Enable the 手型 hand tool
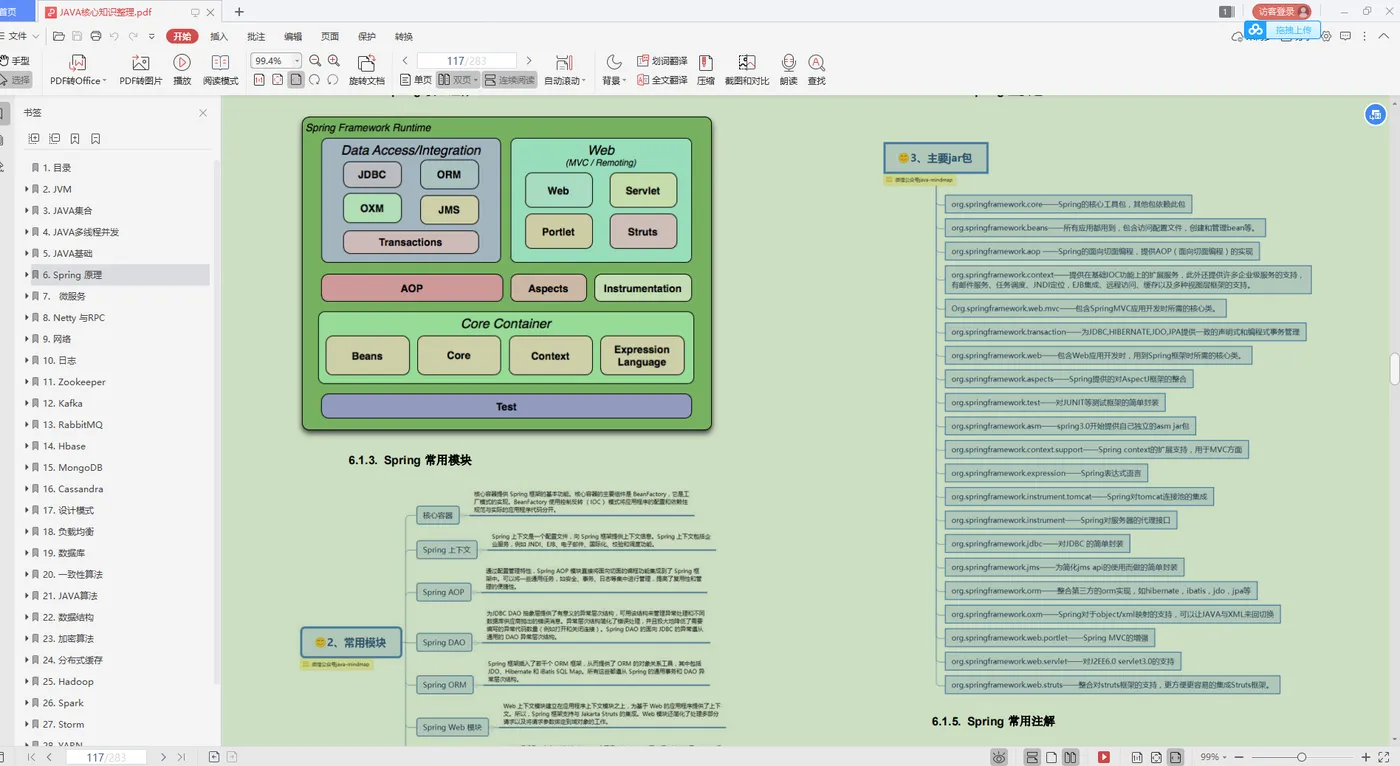1400x766 pixels. coord(14,61)
